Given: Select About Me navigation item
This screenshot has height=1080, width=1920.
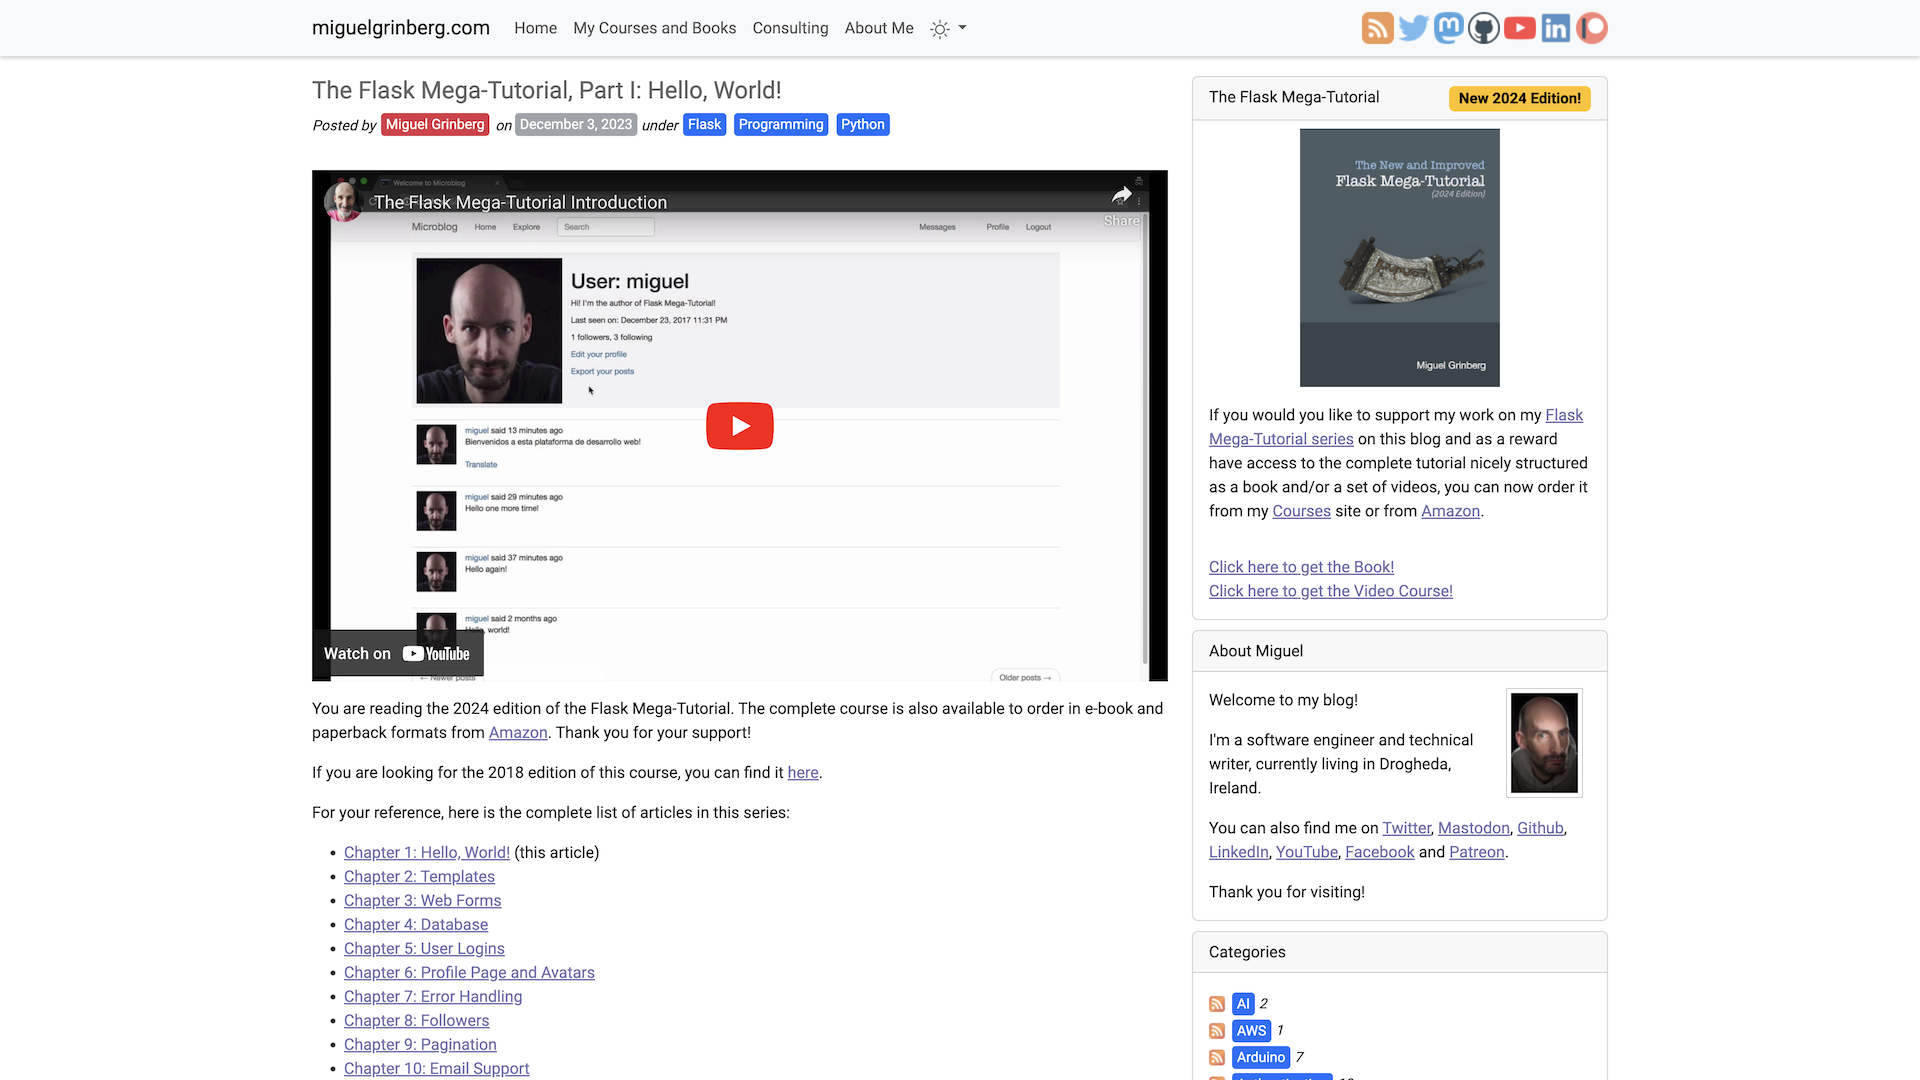Looking at the screenshot, I should (x=878, y=28).
